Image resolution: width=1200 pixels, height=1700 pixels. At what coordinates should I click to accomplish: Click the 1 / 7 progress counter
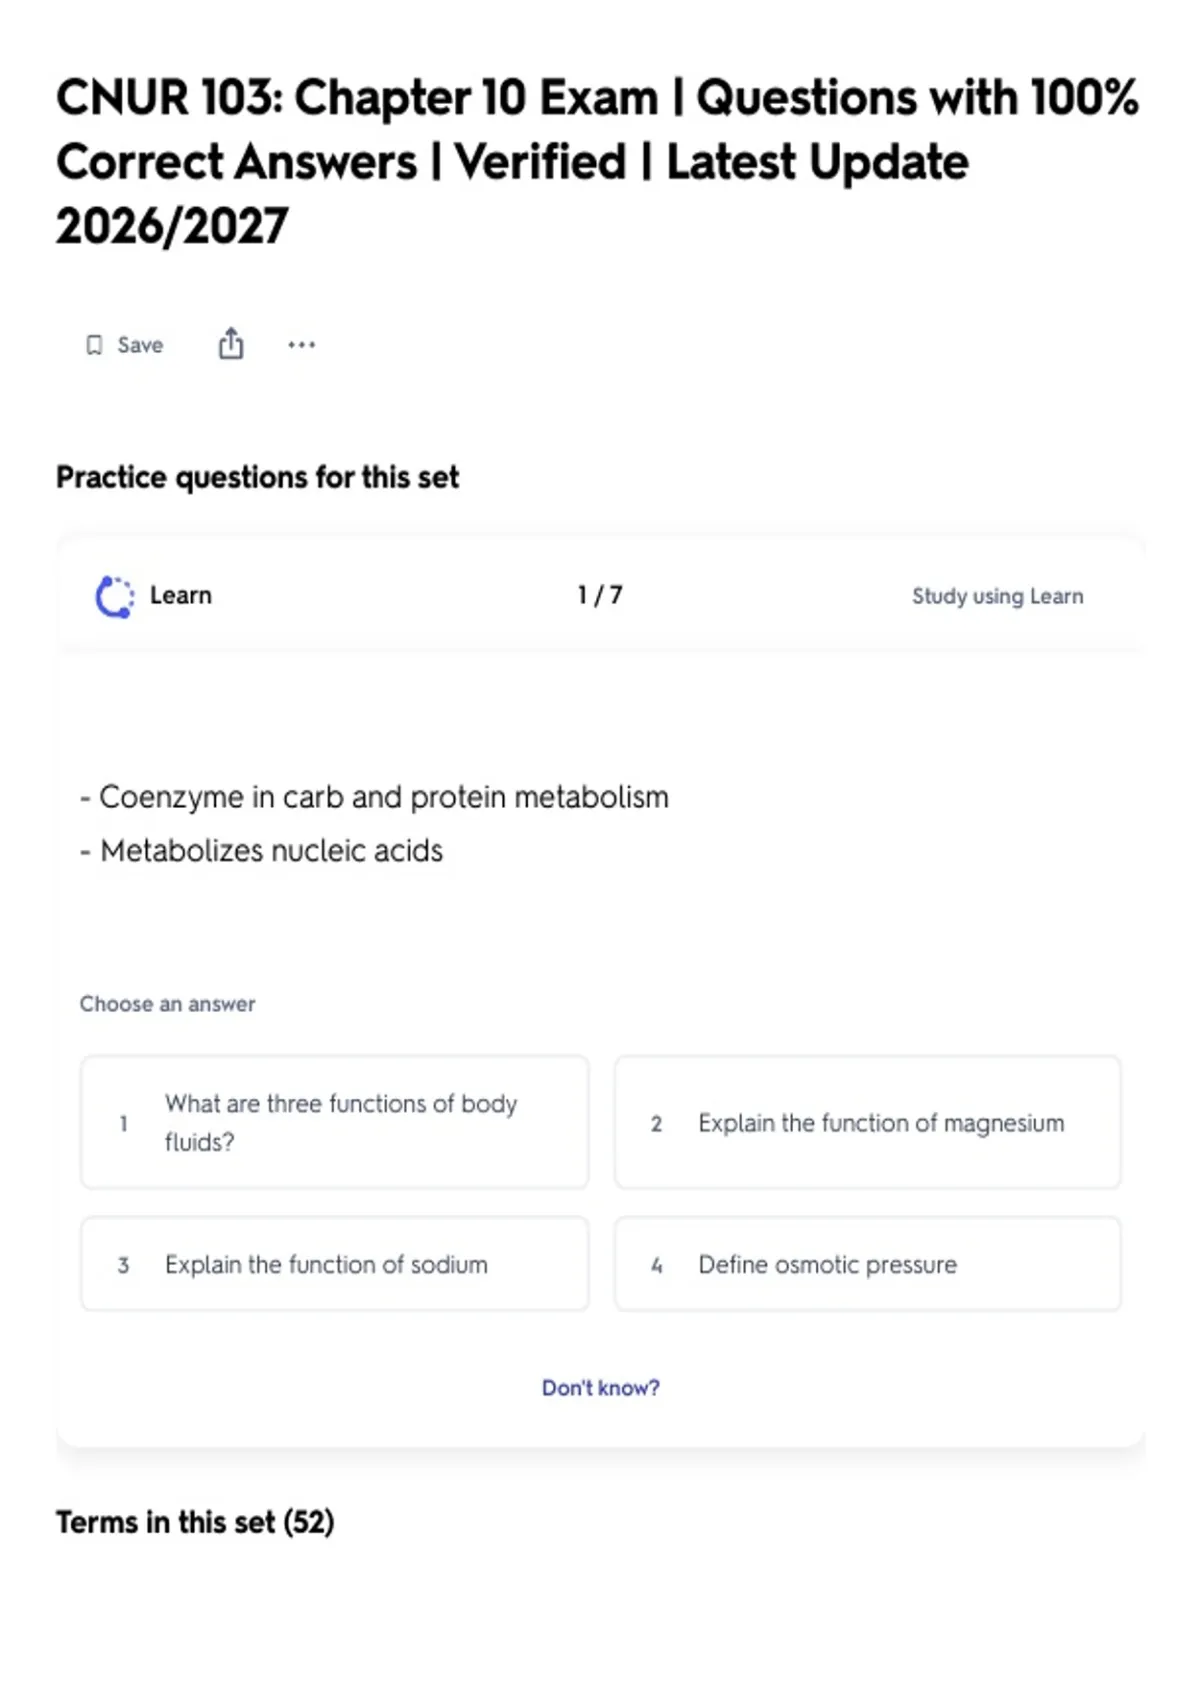[600, 595]
